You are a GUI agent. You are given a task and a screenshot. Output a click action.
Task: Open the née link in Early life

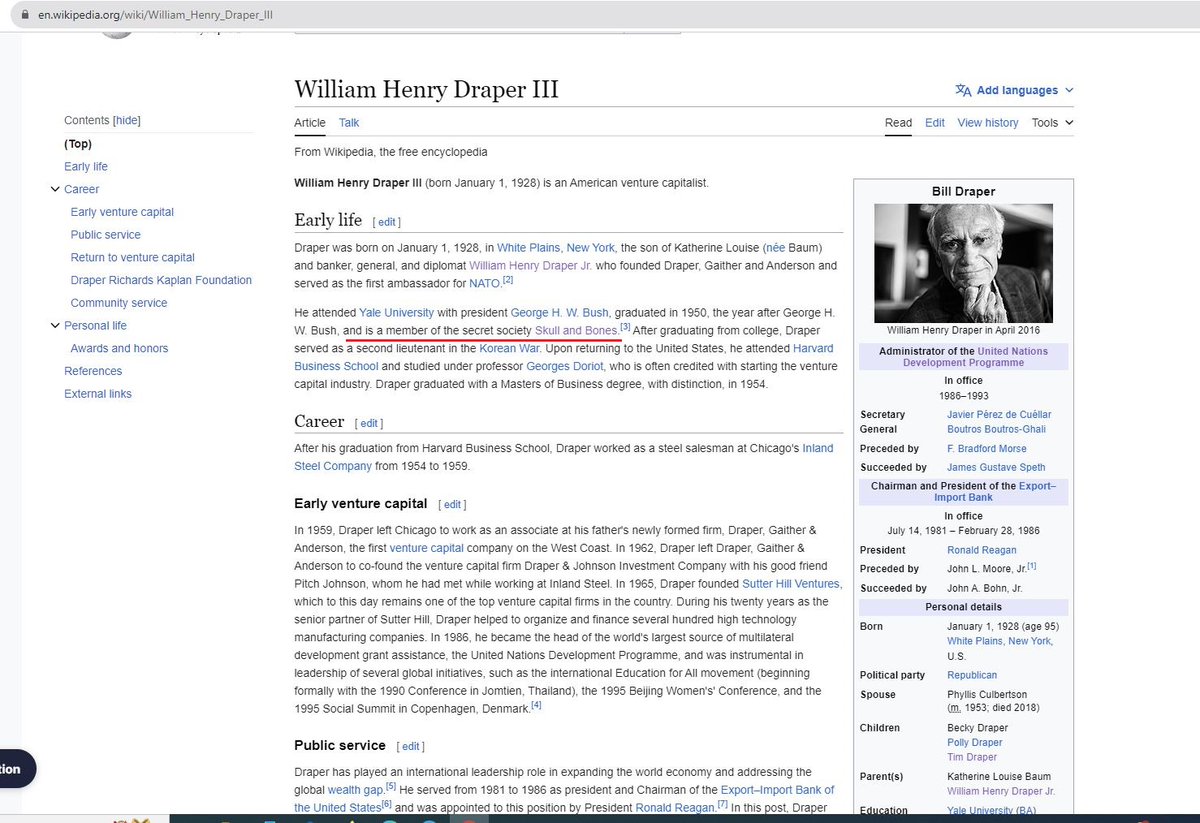click(774, 248)
